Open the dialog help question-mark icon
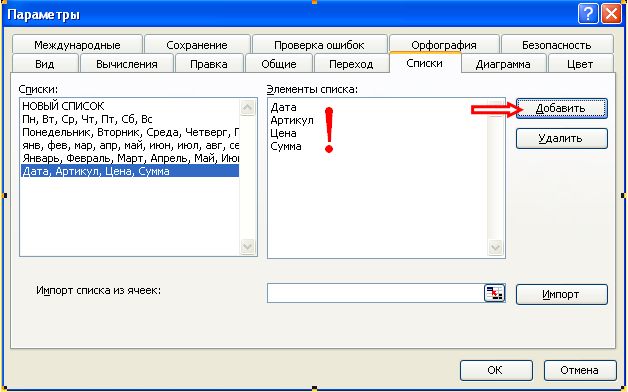 588,14
